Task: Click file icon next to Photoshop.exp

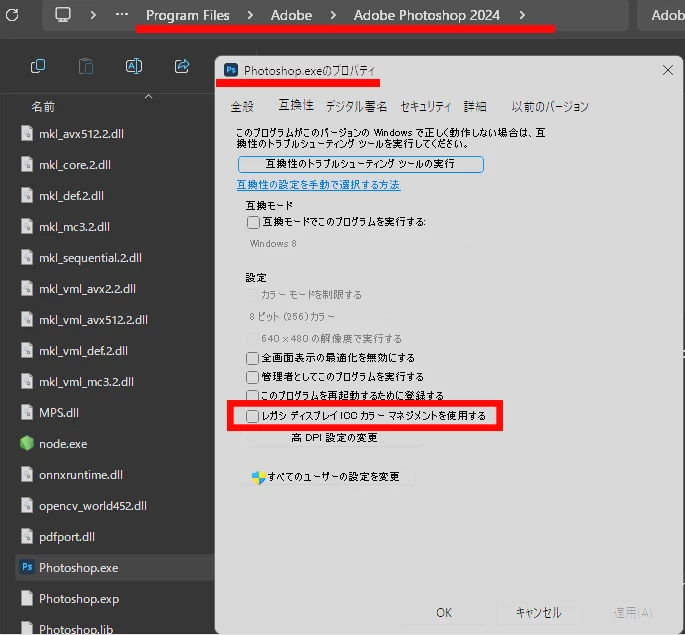Action: point(27,598)
